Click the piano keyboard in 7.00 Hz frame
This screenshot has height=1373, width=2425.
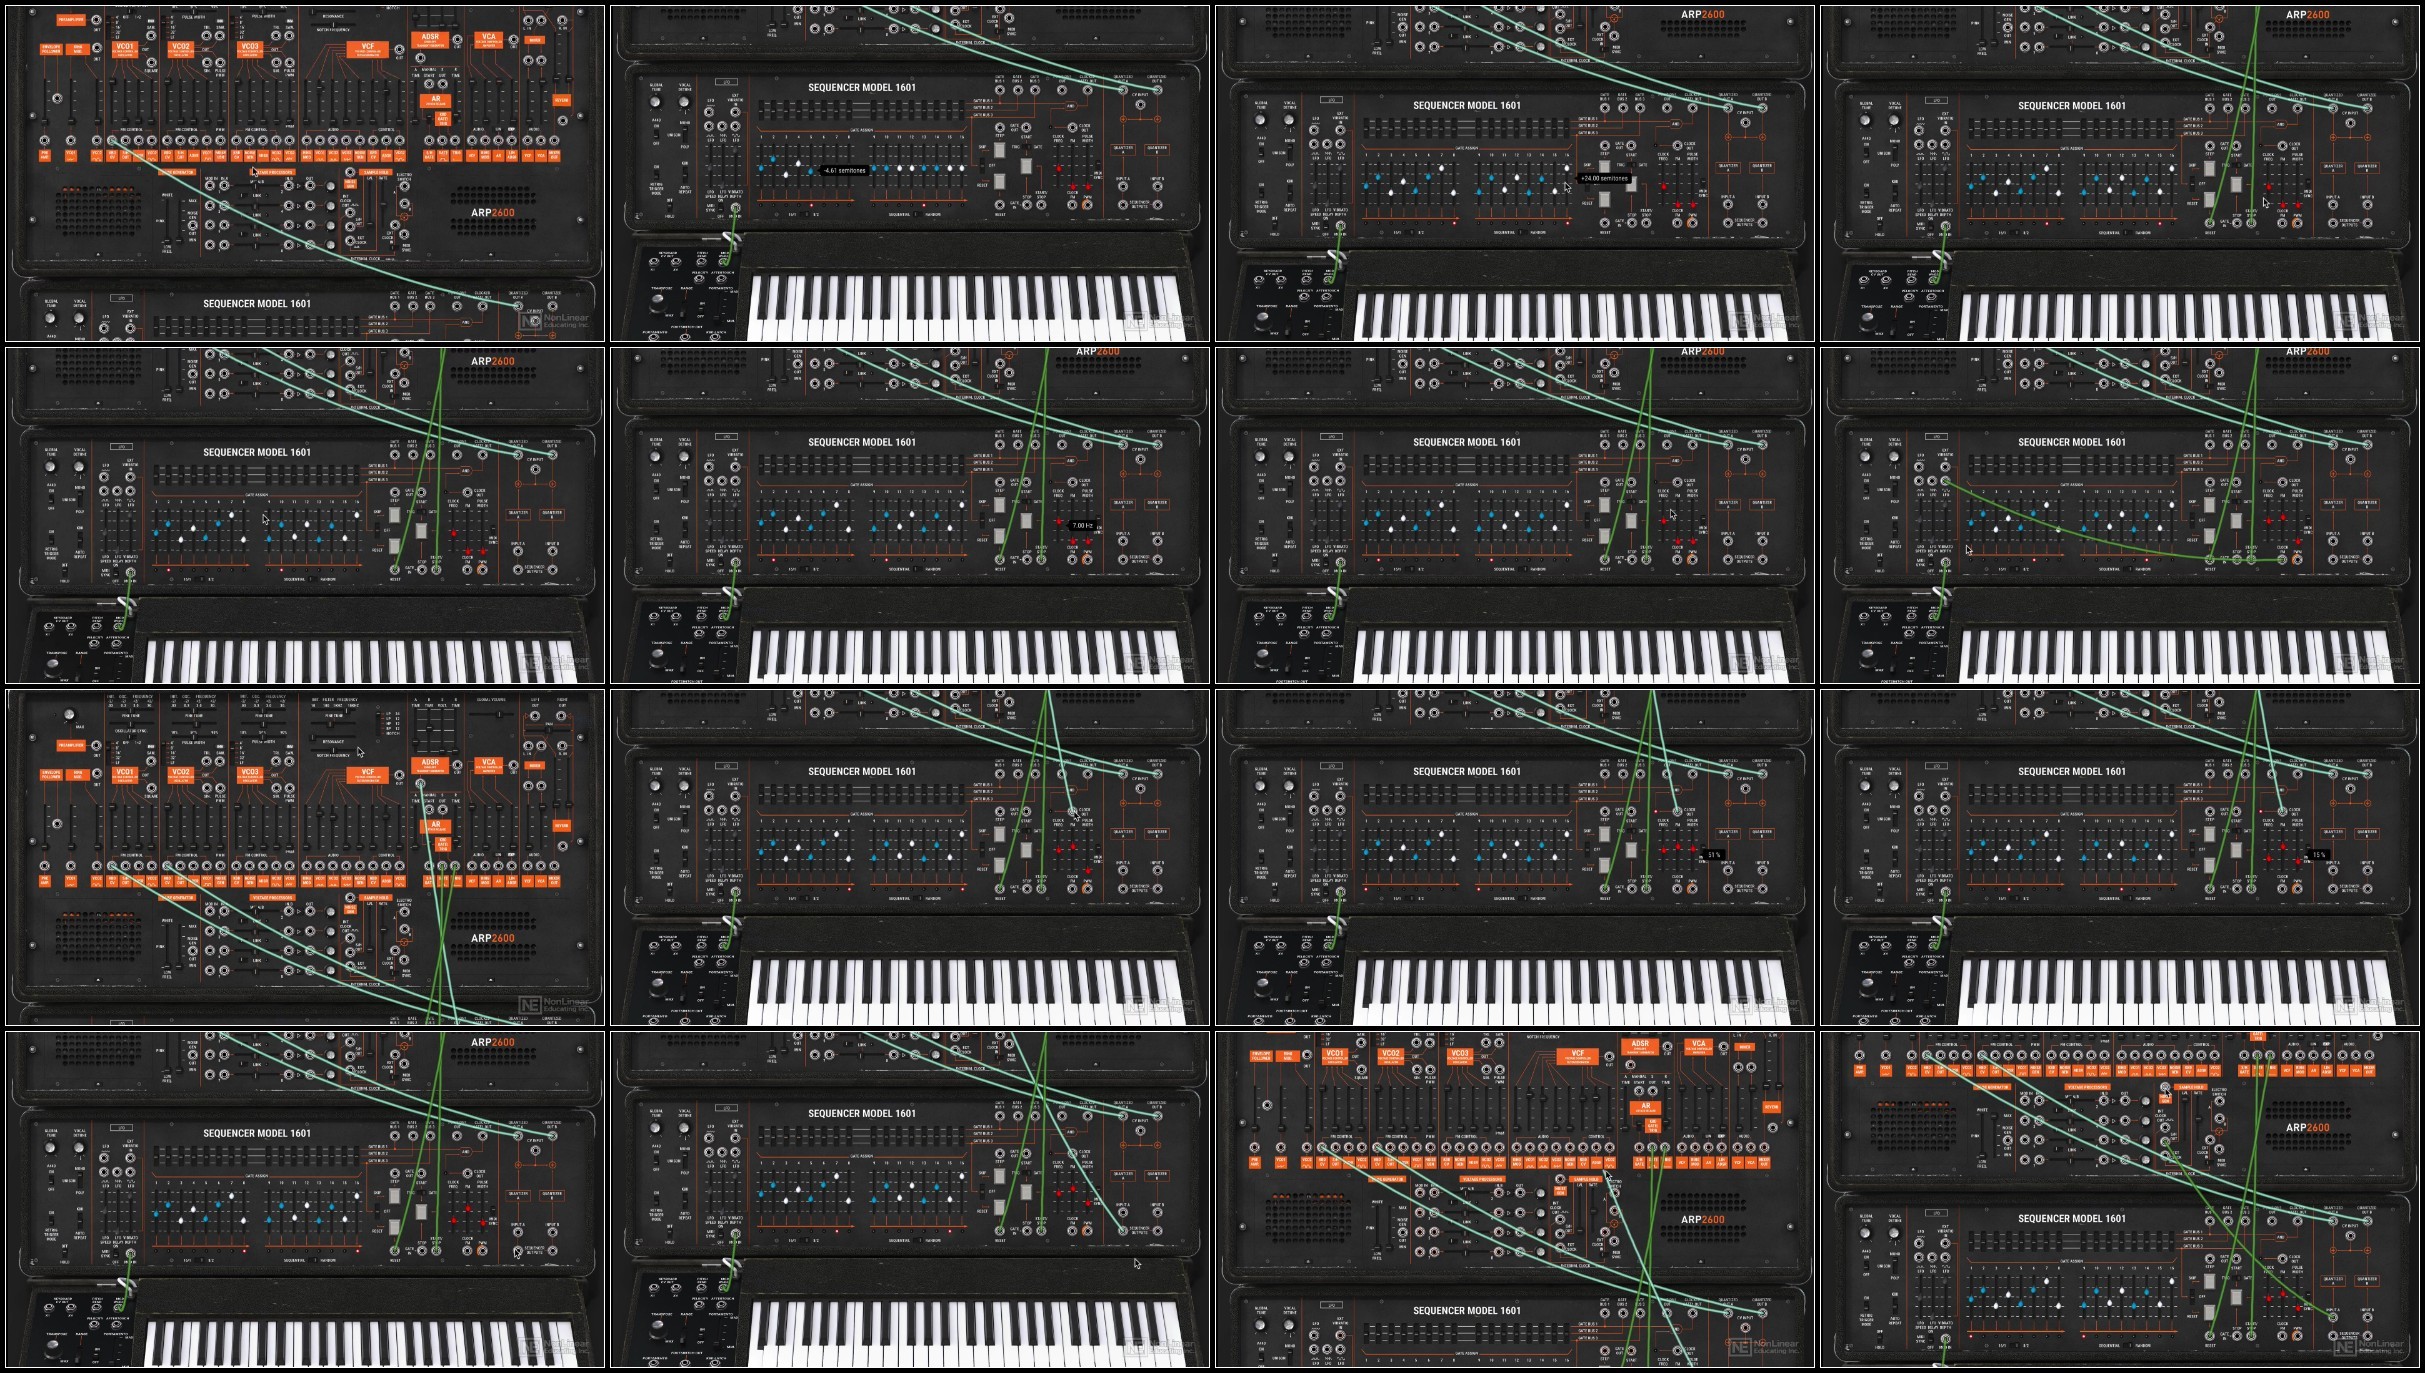966,655
